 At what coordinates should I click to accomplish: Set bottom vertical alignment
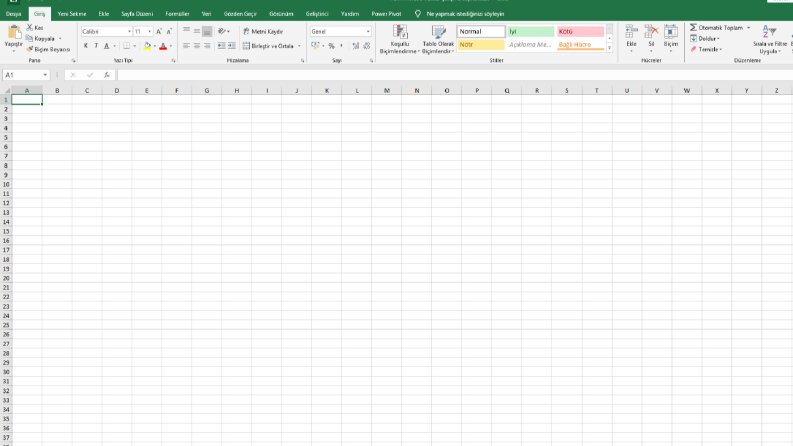click(207, 31)
